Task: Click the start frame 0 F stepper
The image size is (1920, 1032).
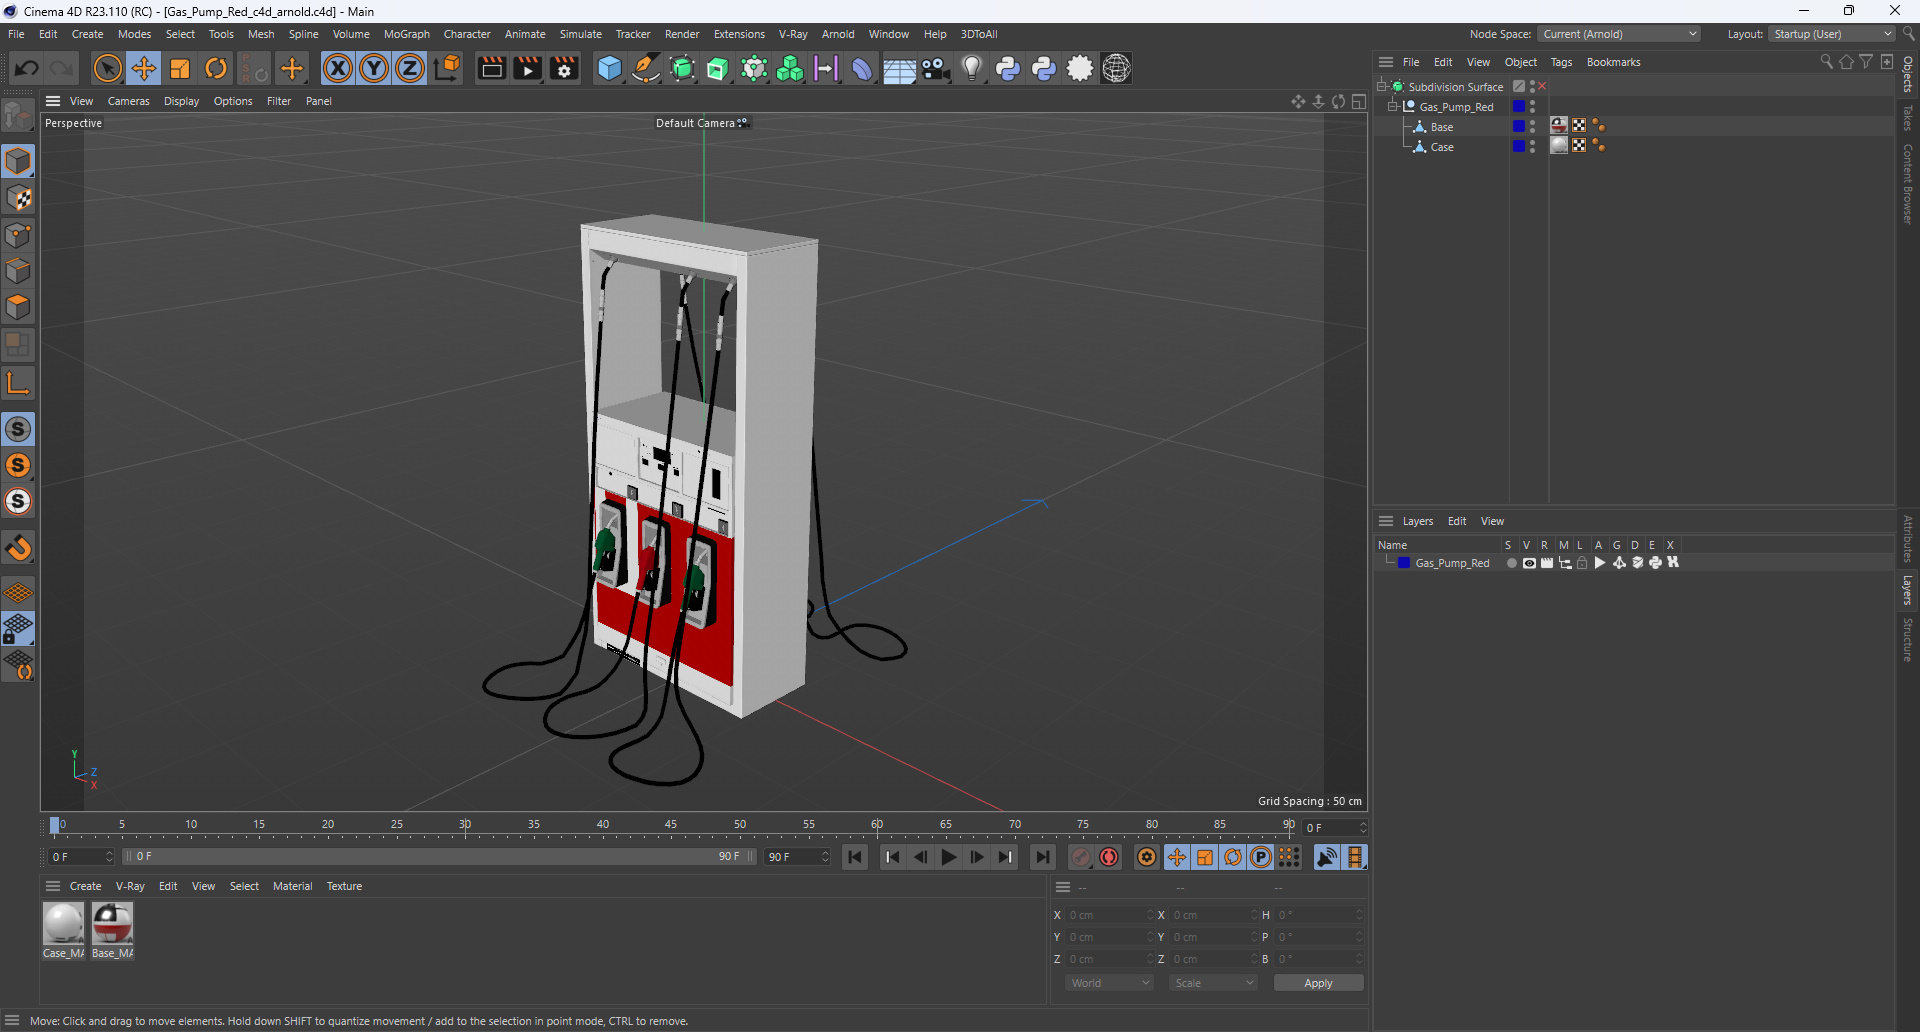Action: pyautogui.click(x=109, y=857)
